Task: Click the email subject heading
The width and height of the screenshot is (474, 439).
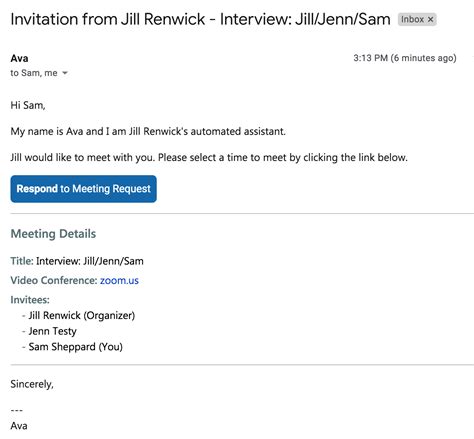Action: [x=200, y=19]
